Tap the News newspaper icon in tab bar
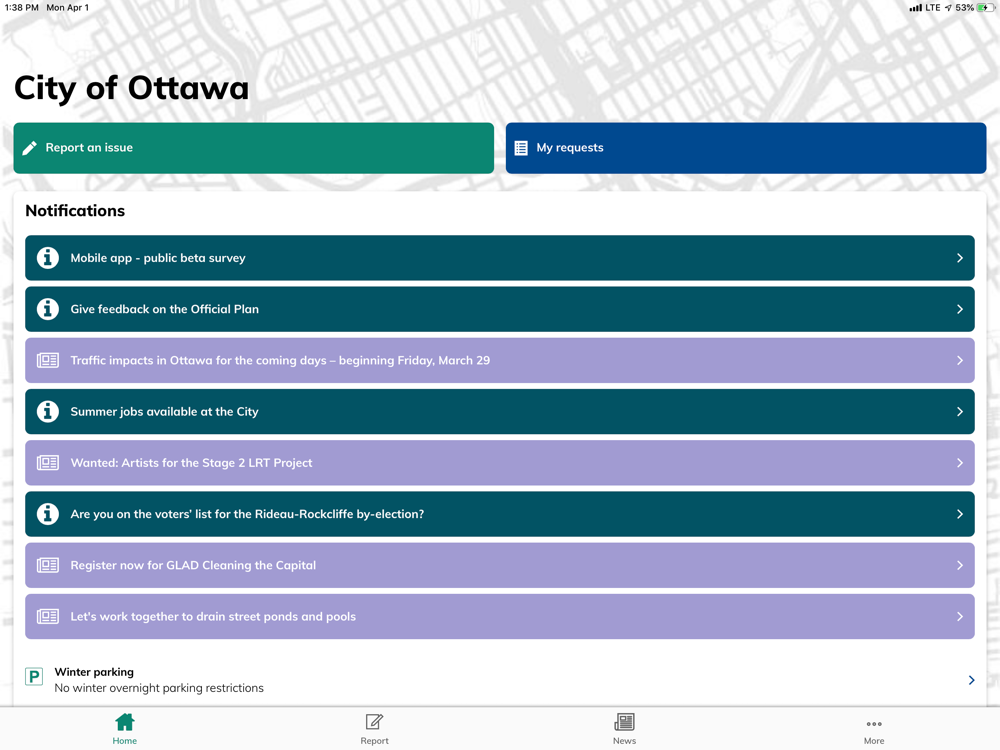 pyautogui.click(x=624, y=722)
